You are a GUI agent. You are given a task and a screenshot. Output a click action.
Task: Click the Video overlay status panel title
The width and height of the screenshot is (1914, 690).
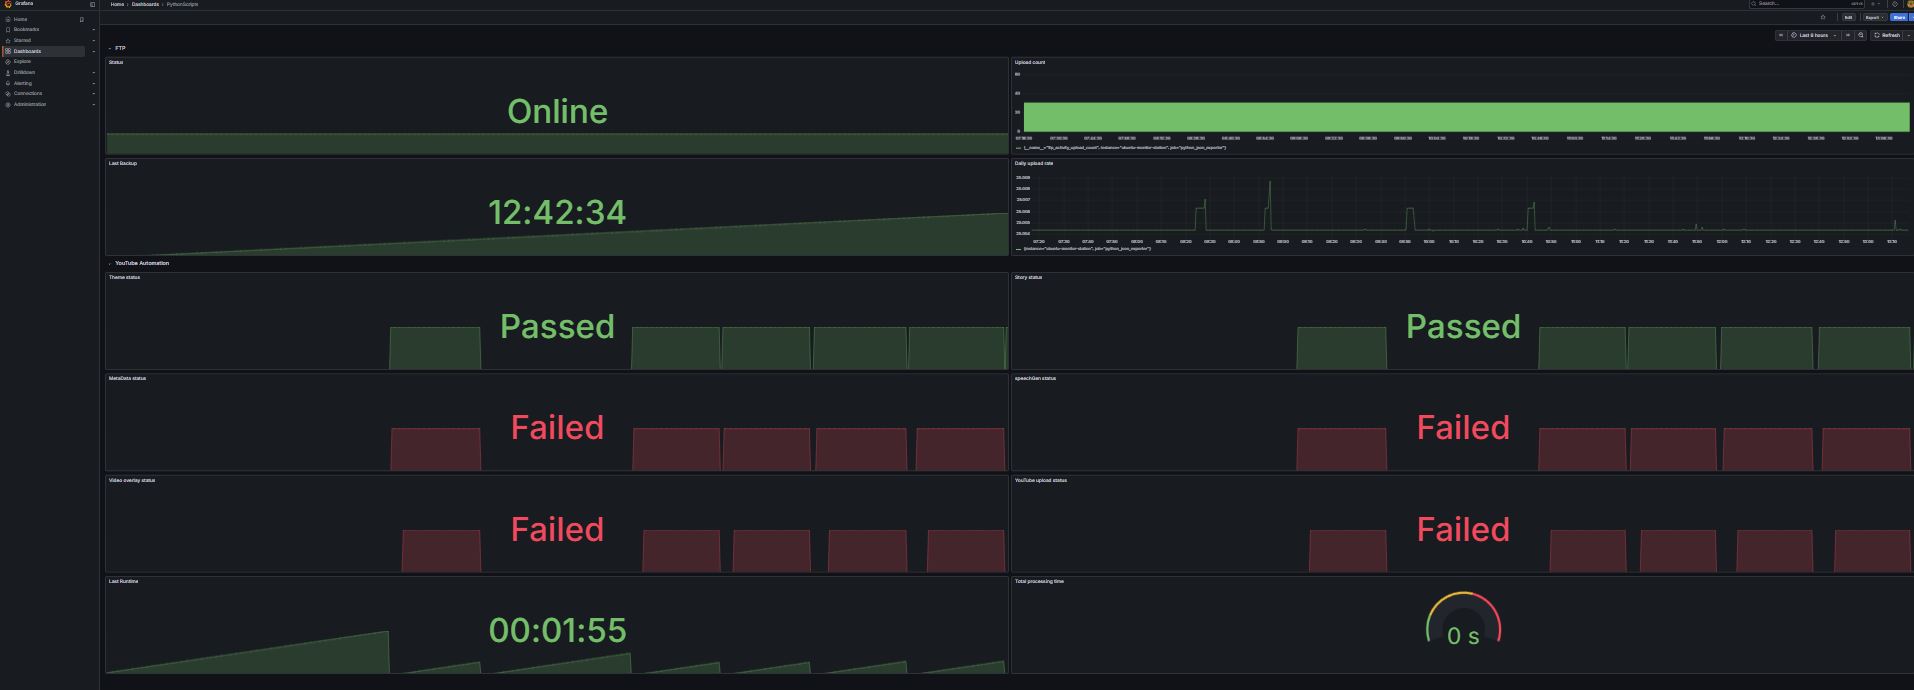pos(132,480)
